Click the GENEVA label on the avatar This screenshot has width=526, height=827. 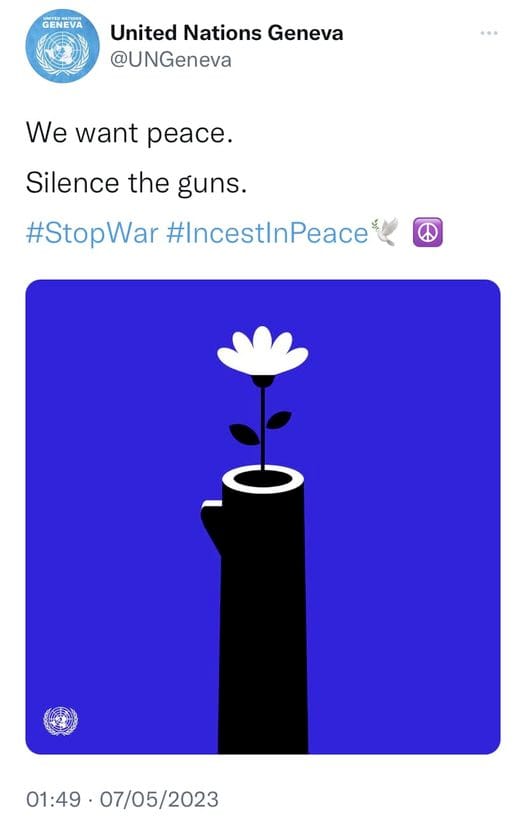(62, 25)
